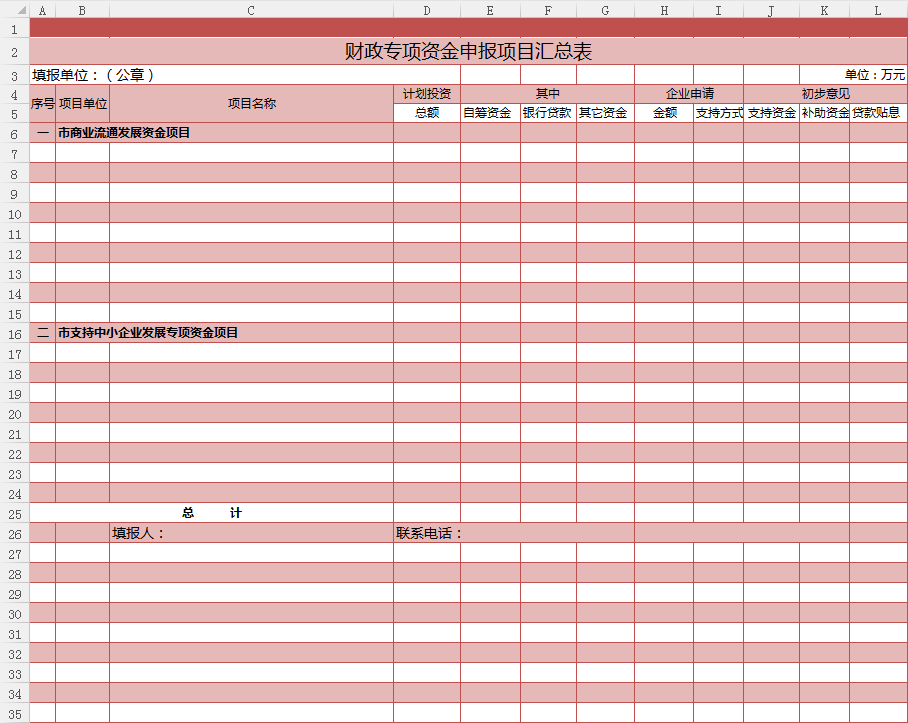Select row 25 header
Viewport: 908px width, 723px height.
(14, 513)
